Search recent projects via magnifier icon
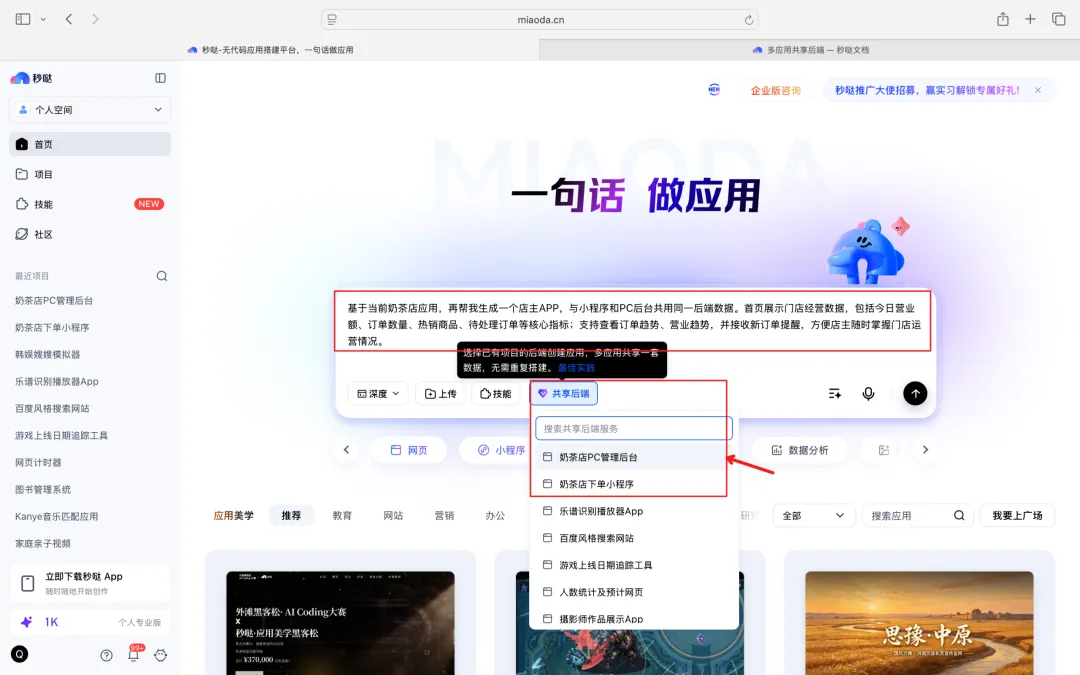This screenshot has width=1080, height=675. point(162,276)
